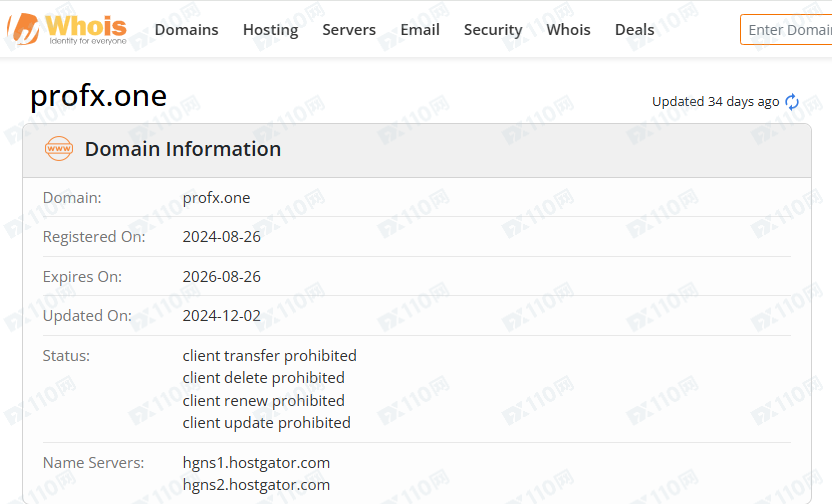Open the Hosting menu
This screenshot has height=504, width=832.
point(270,30)
